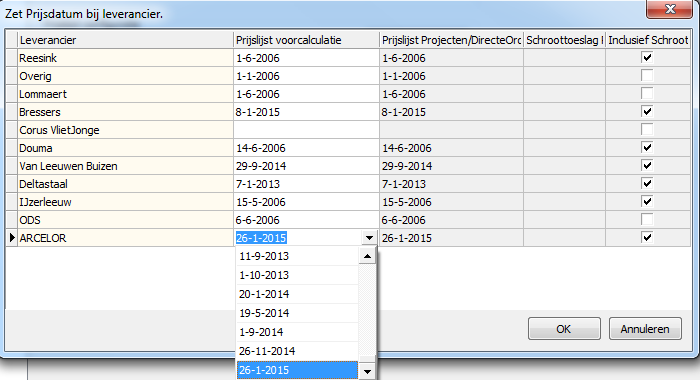Select the Corus VlietJonge supplier cell
This screenshot has width=700, height=380.
click(x=125, y=130)
